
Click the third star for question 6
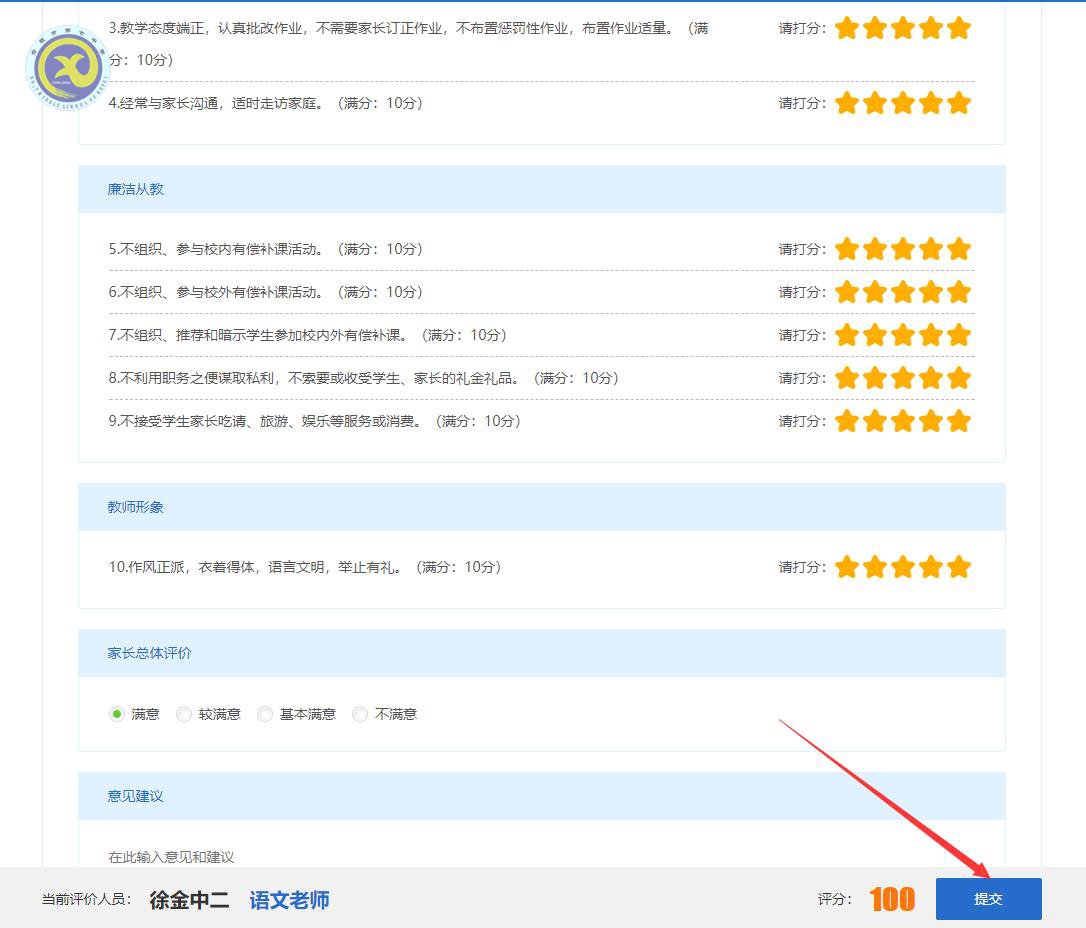point(902,292)
